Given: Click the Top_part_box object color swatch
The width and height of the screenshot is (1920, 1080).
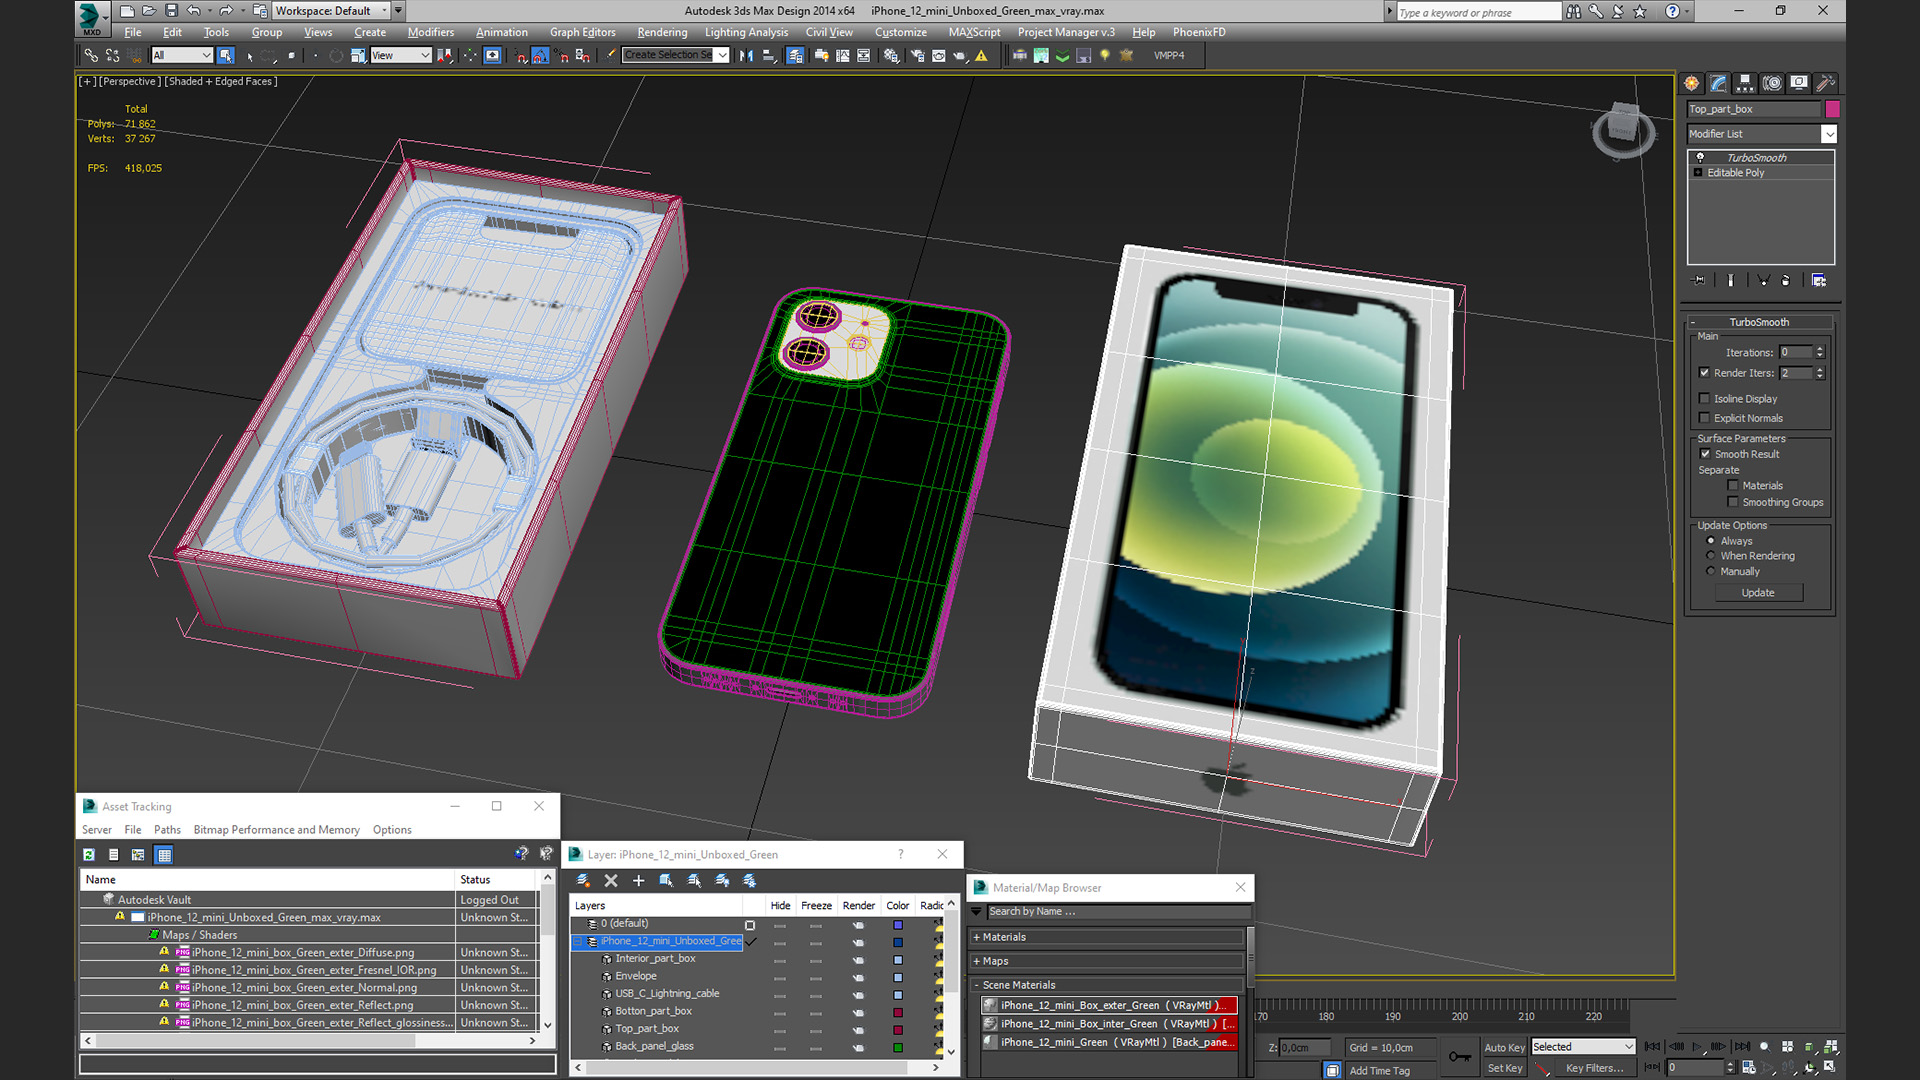Looking at the screenshot, I should point(1832,109).
